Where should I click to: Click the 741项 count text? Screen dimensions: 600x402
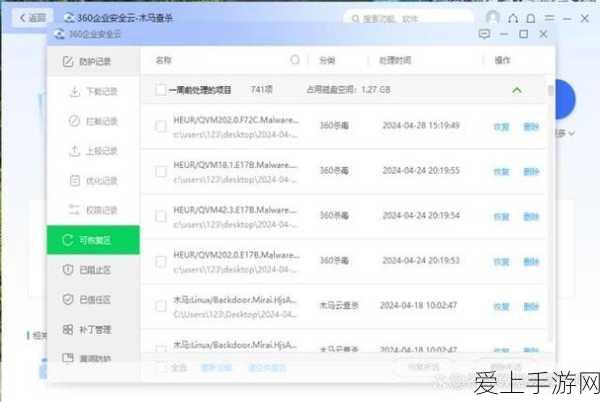[x=261, y=90]
